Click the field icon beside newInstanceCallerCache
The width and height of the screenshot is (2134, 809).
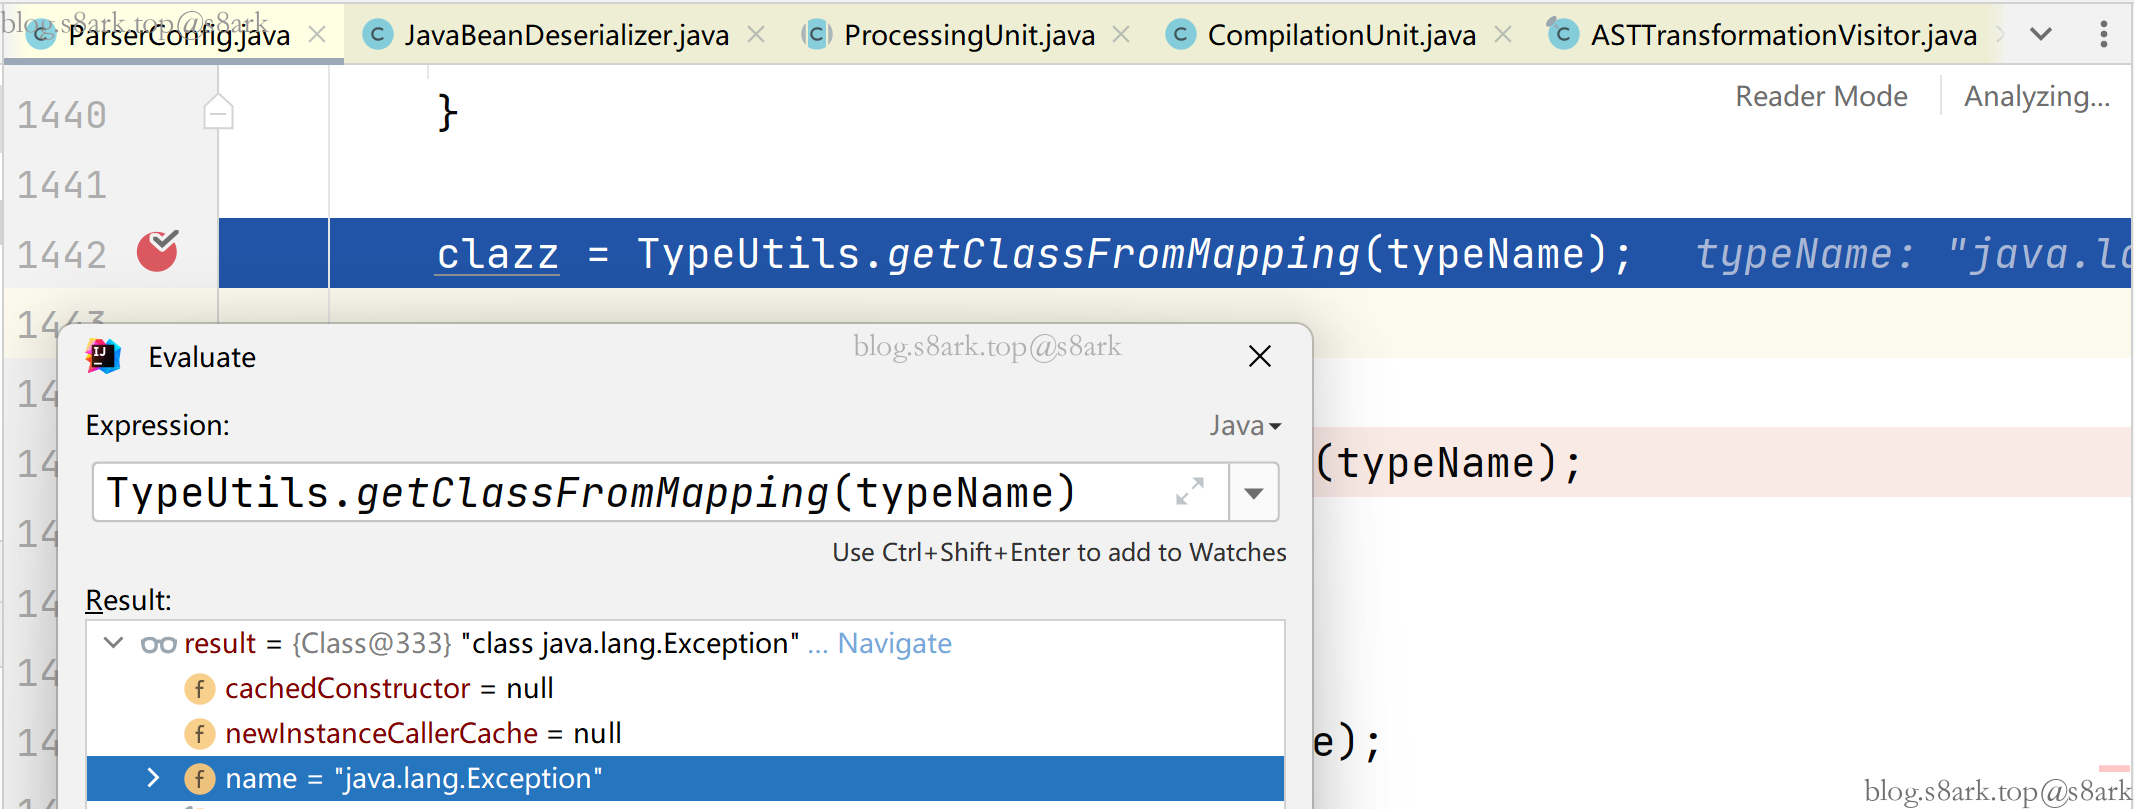tap(200, 734)
